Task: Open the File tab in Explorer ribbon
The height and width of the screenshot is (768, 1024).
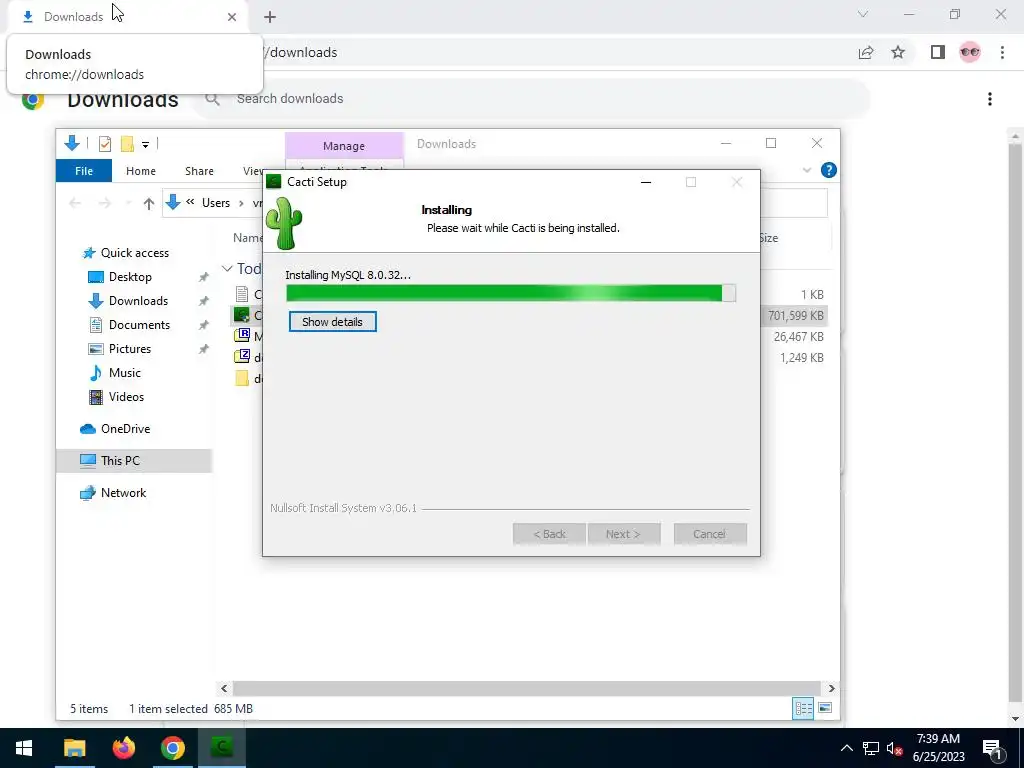Action: (x=84, y=171)
